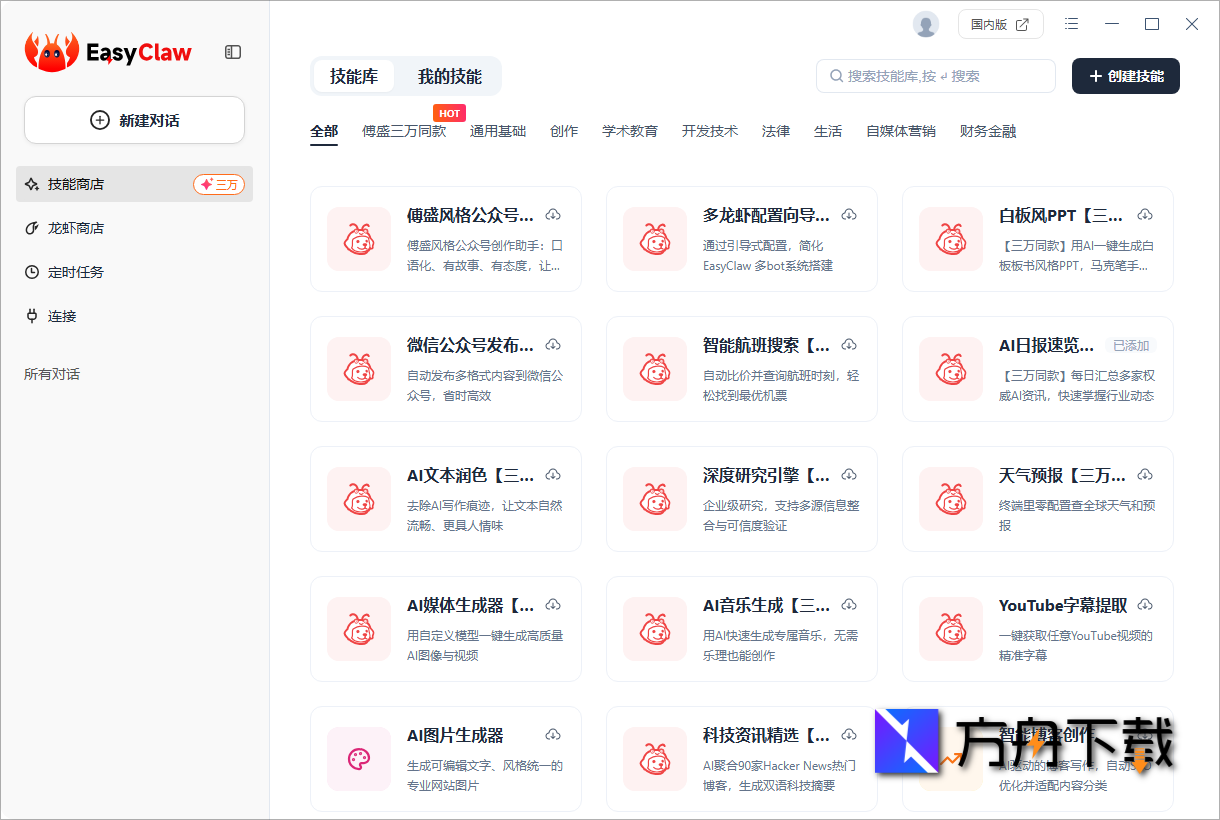Viewport: 1220px width, 820px height.
Task: Select the 学术教育 category tab
Action: pyautogui.click(x=630, y=130)
